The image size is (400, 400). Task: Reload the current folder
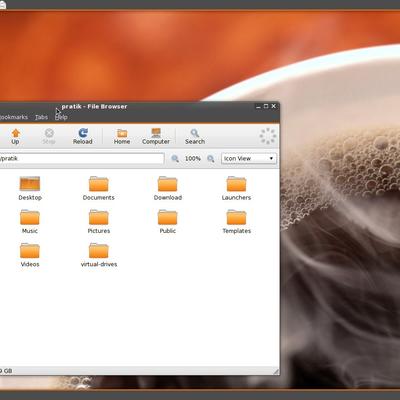coord(82,136)
